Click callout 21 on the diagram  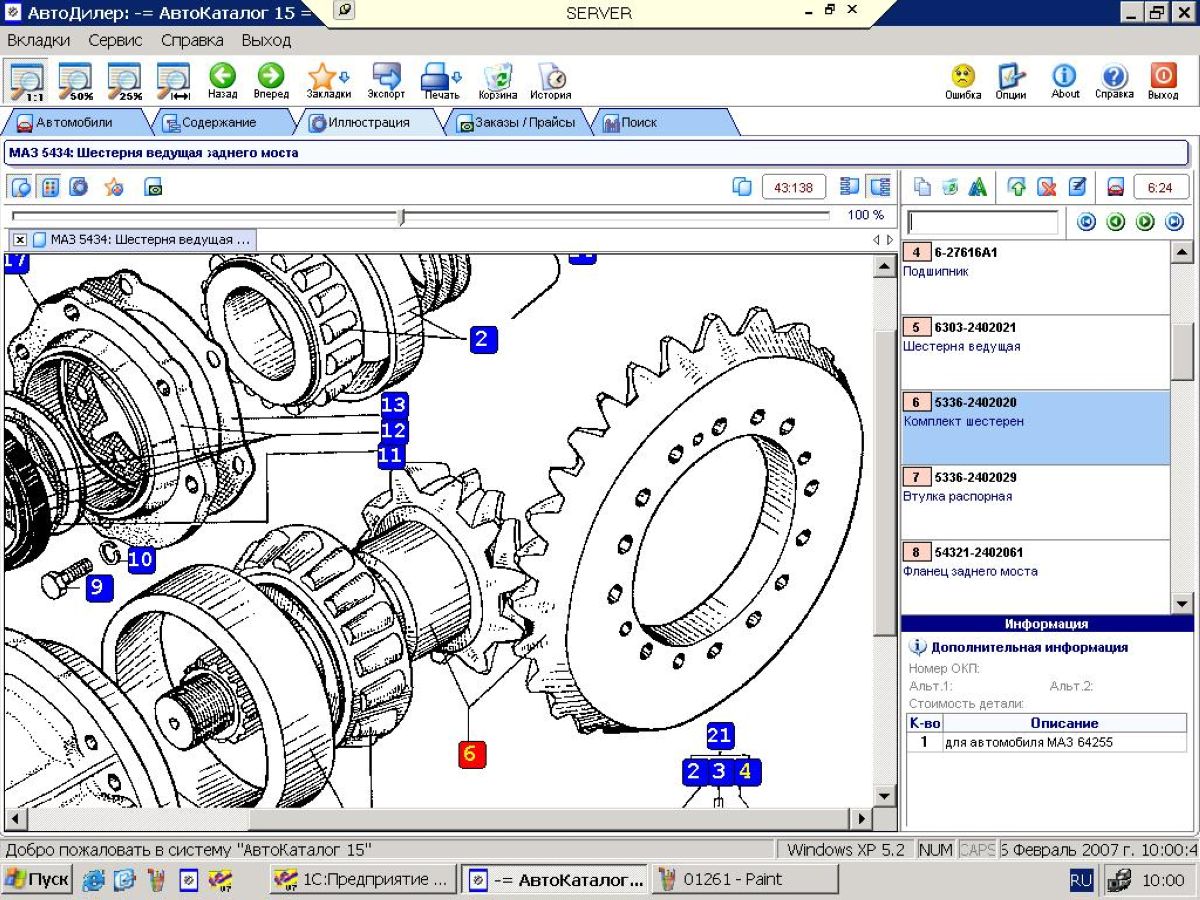(x=720, y=738)
